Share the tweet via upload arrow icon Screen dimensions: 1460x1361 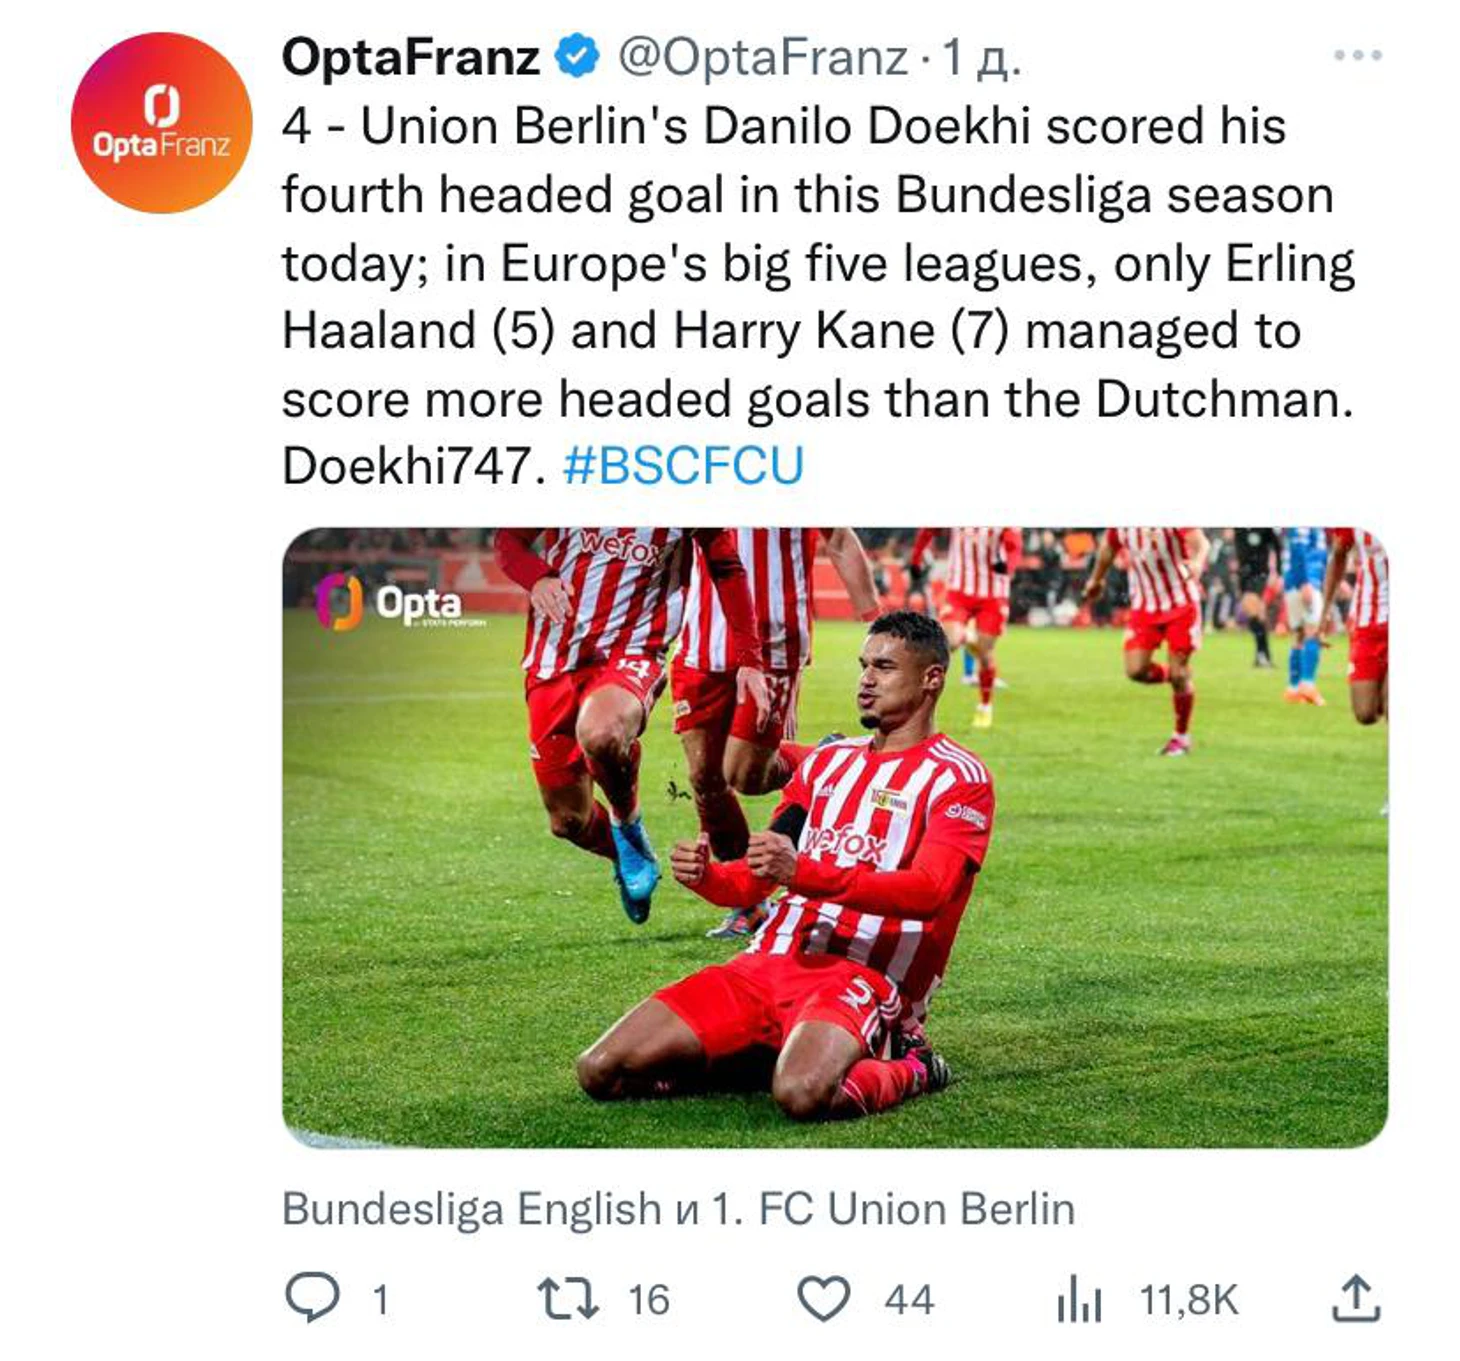(1356, 1298)
